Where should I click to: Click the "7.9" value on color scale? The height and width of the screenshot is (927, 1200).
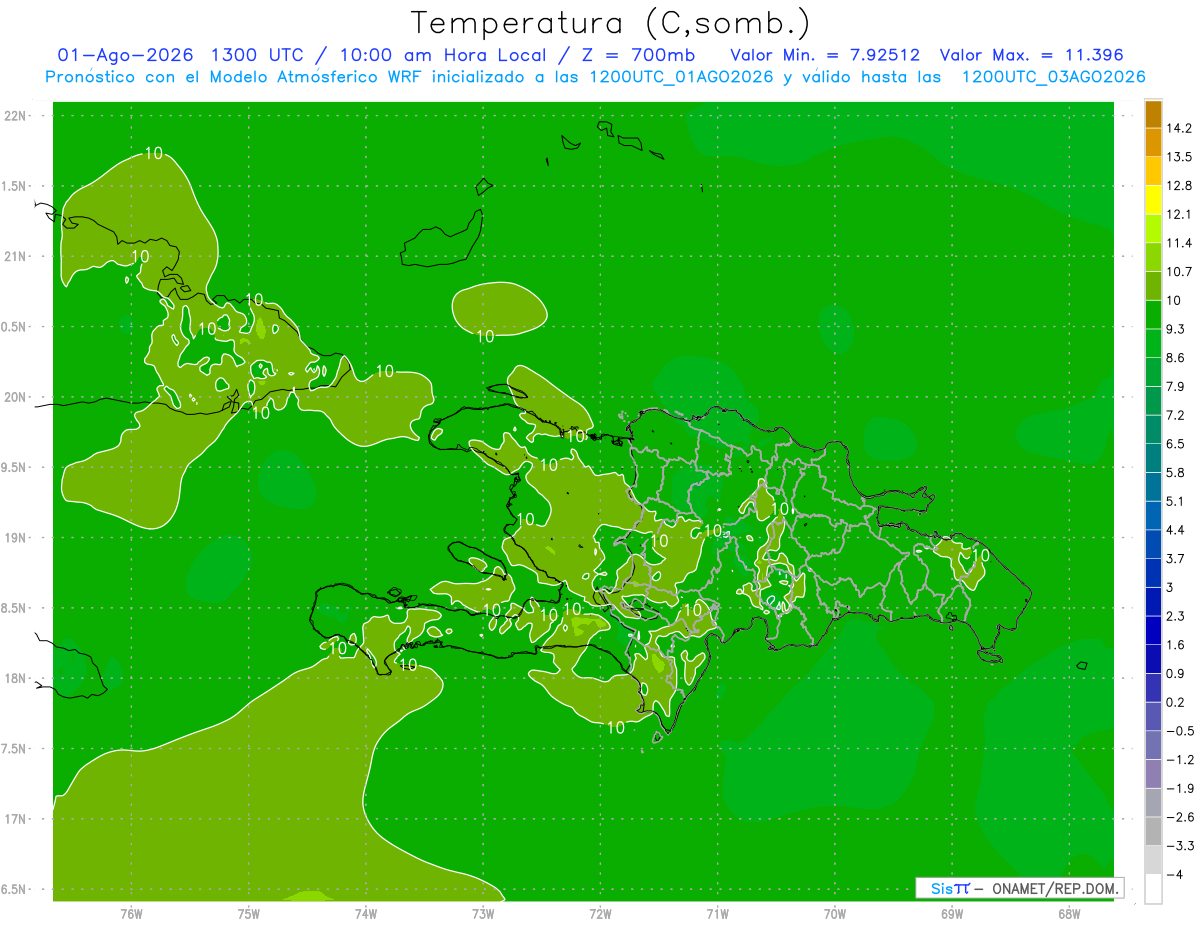1175,386
